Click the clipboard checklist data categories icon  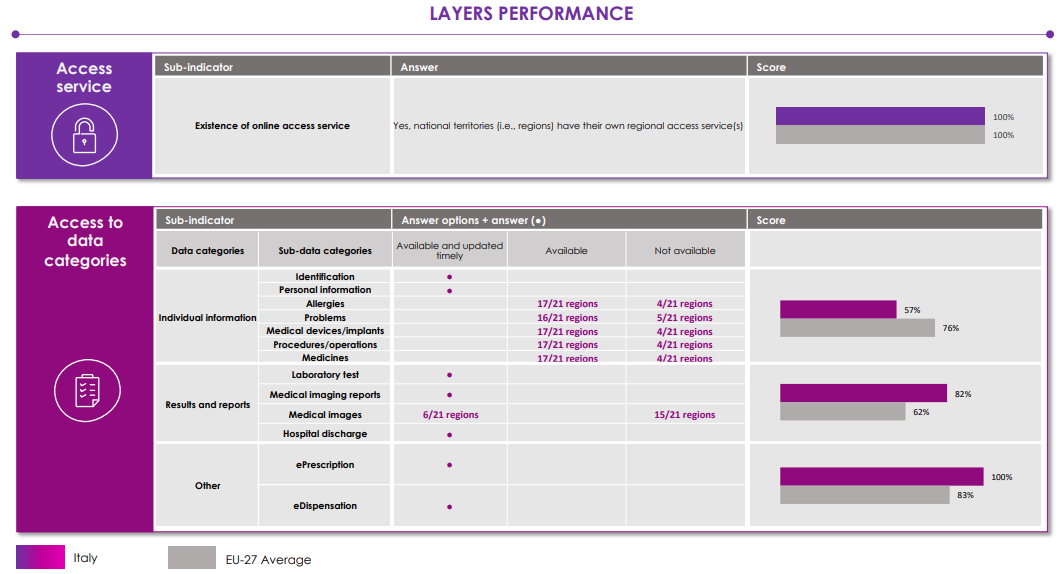(87, 390)
